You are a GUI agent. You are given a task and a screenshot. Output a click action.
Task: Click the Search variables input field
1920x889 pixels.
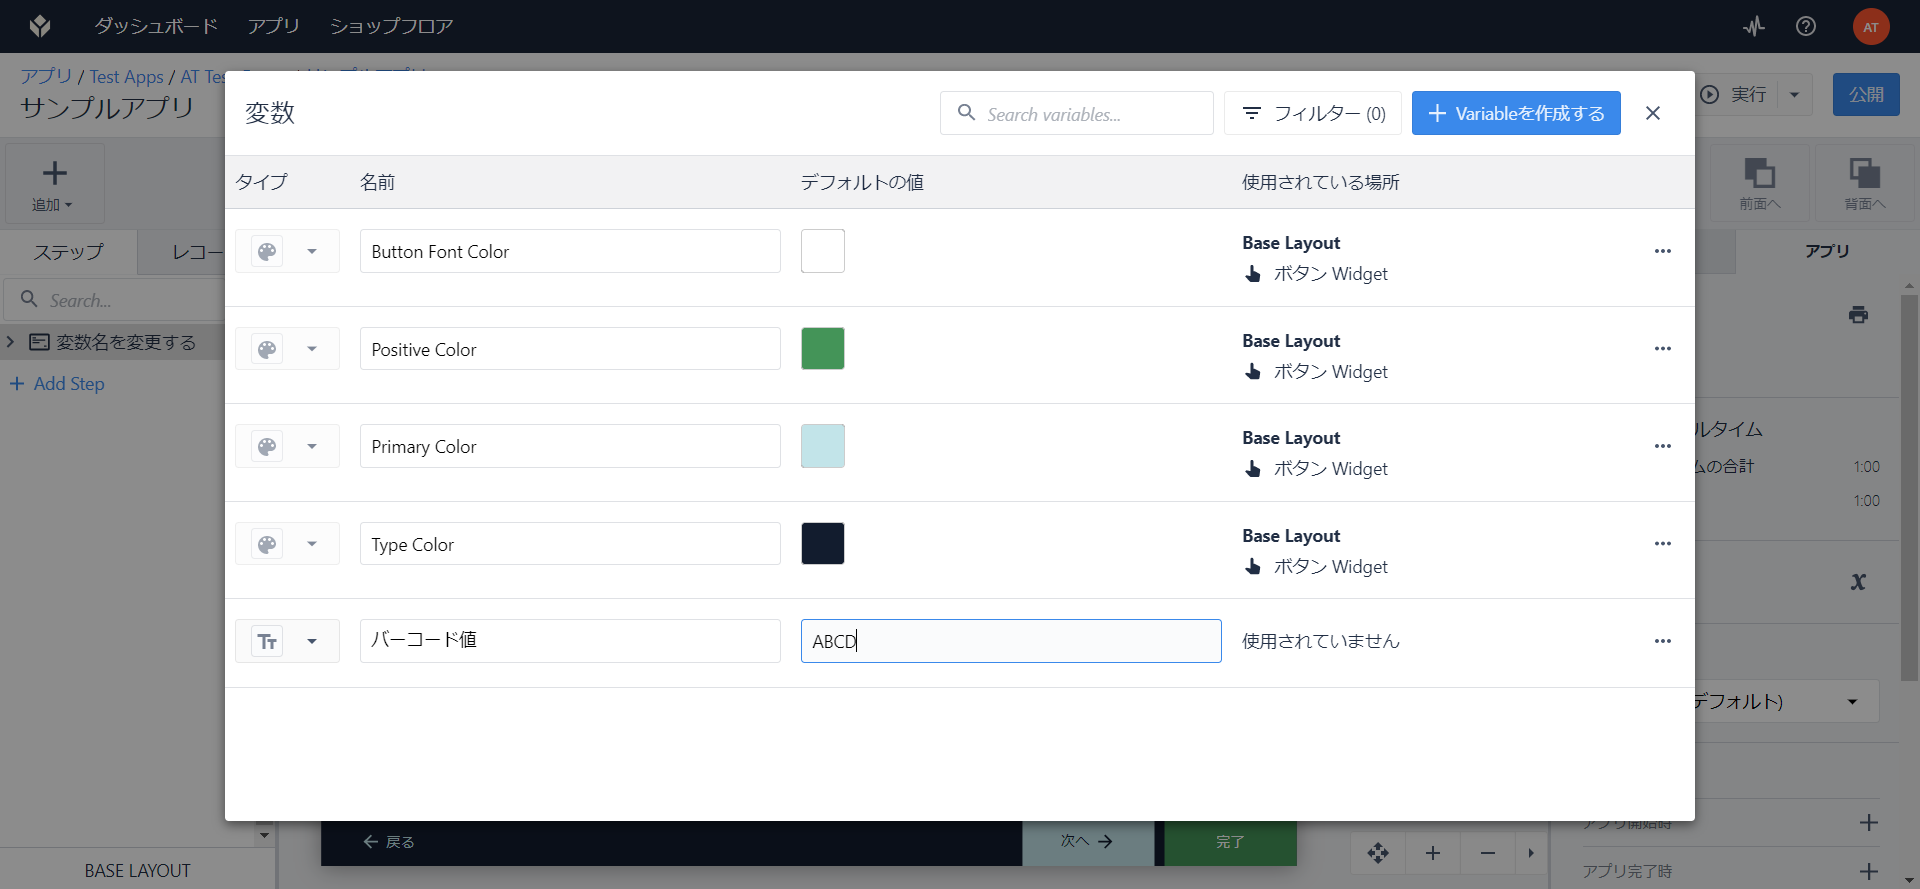(x=1077, y=113)
